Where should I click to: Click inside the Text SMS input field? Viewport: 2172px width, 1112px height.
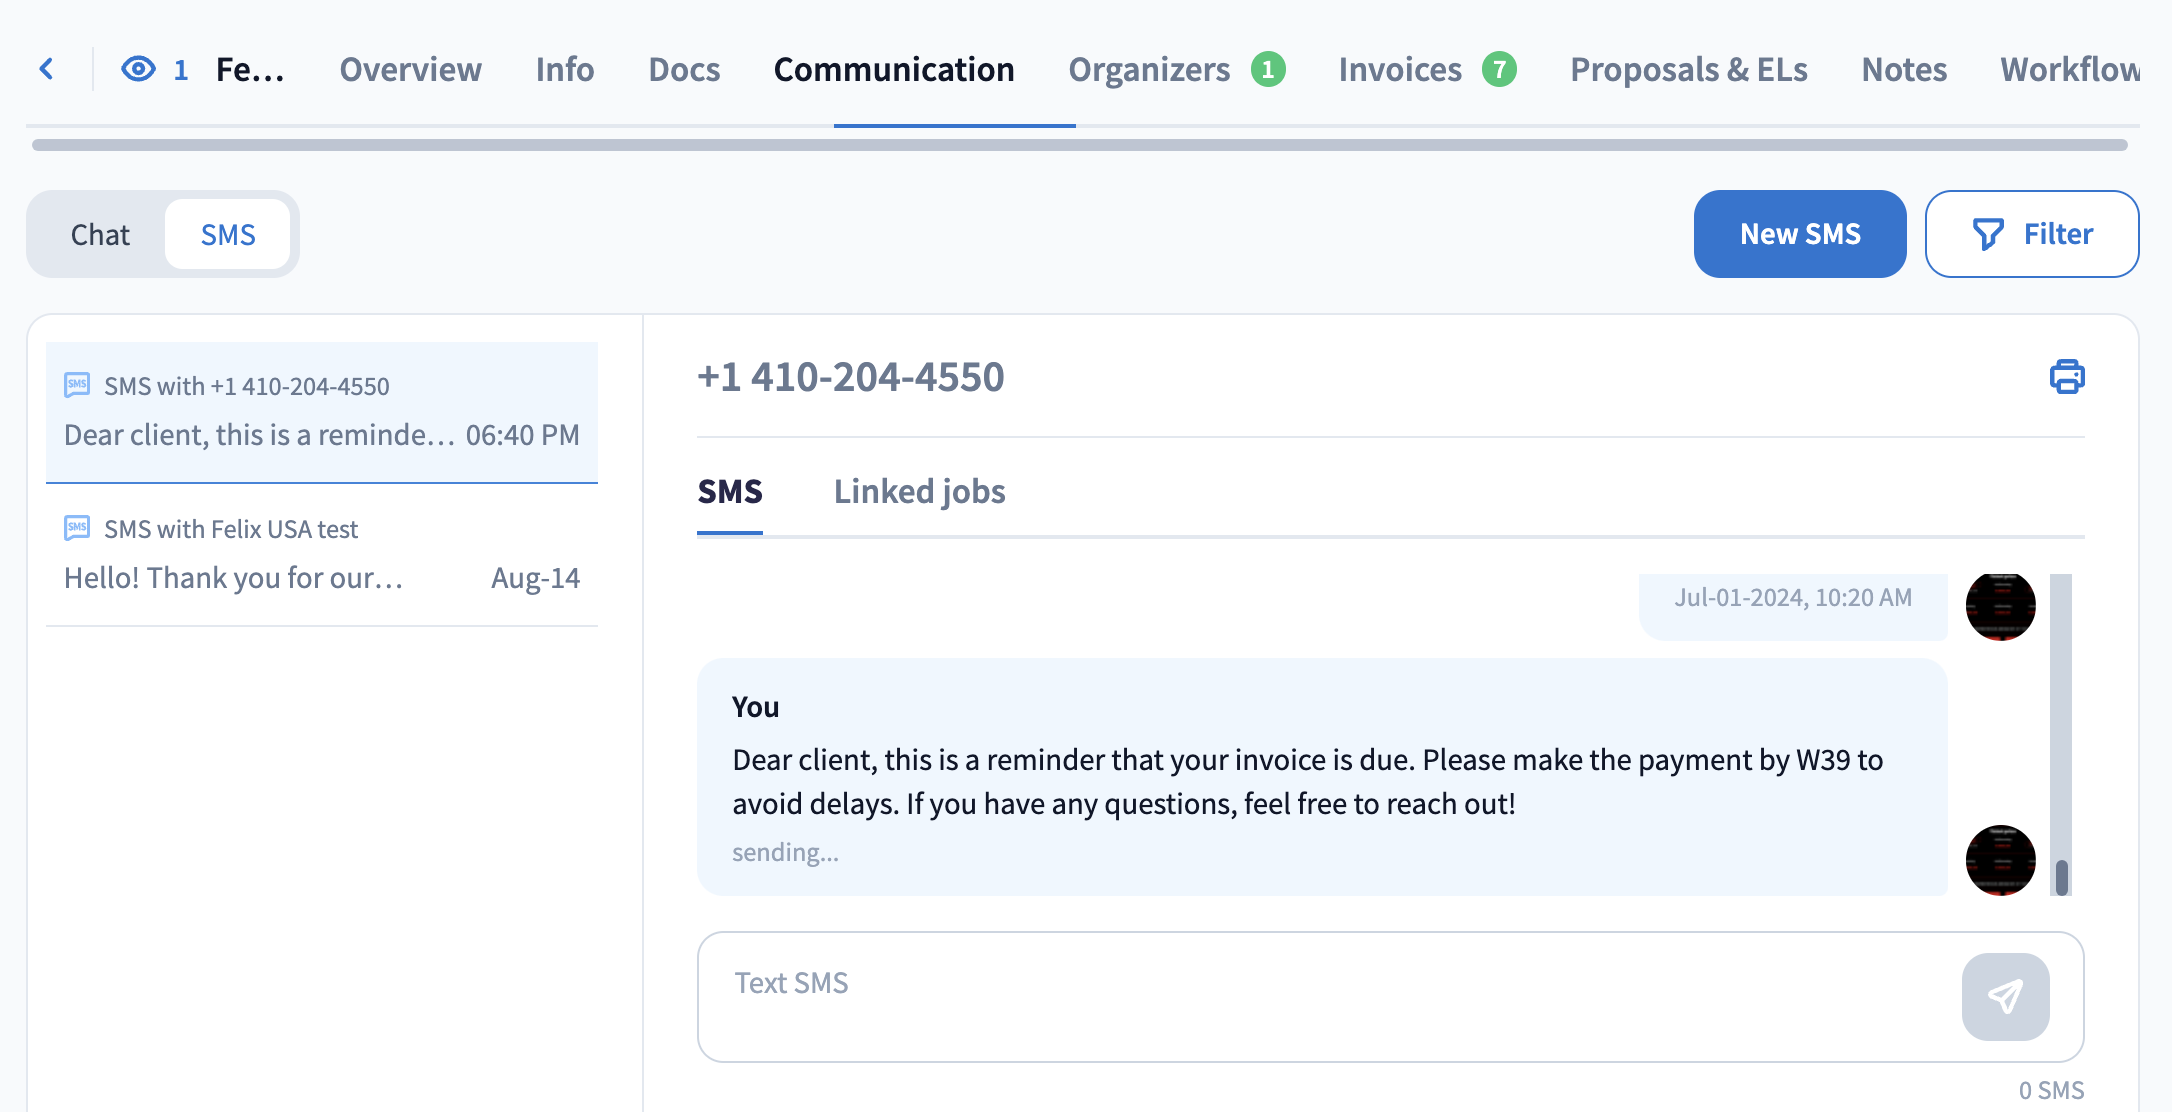click(x=1200, y=983)
